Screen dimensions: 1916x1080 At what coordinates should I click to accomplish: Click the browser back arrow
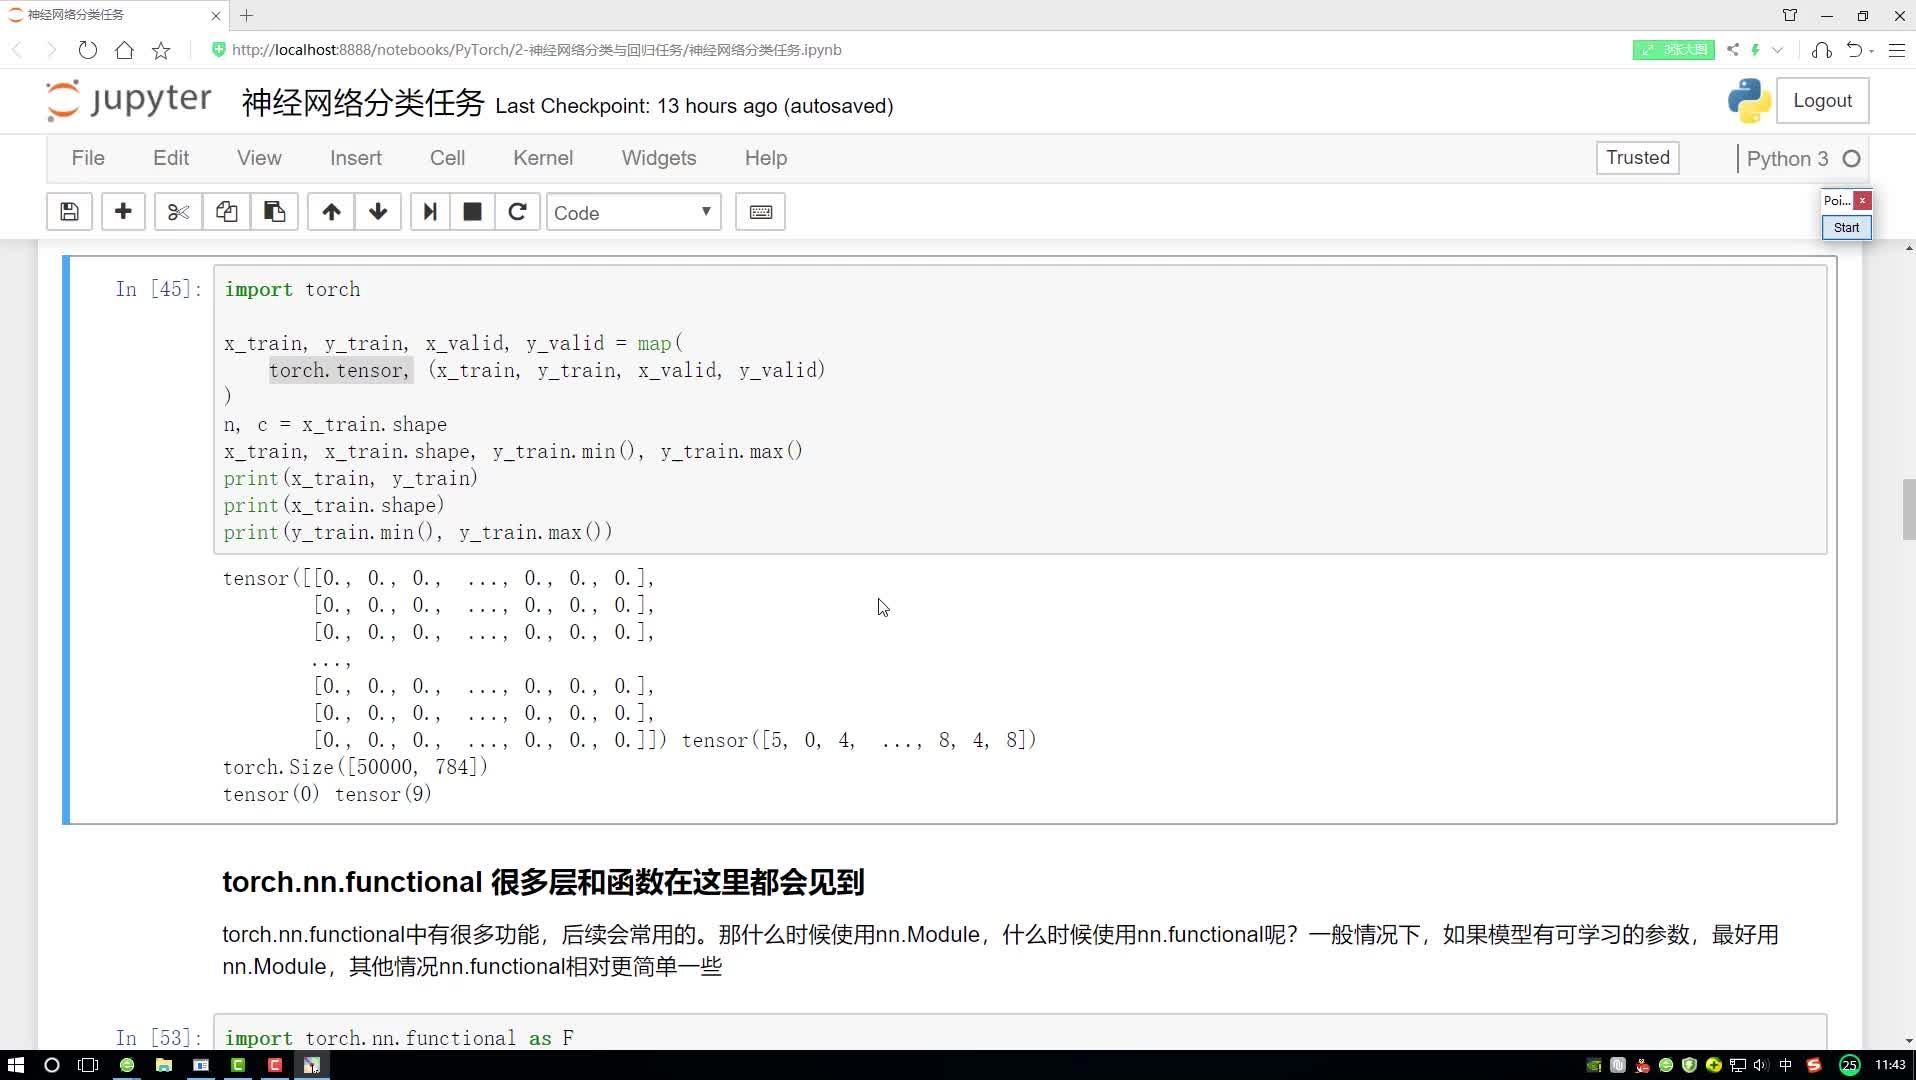[x=17, y=50]
